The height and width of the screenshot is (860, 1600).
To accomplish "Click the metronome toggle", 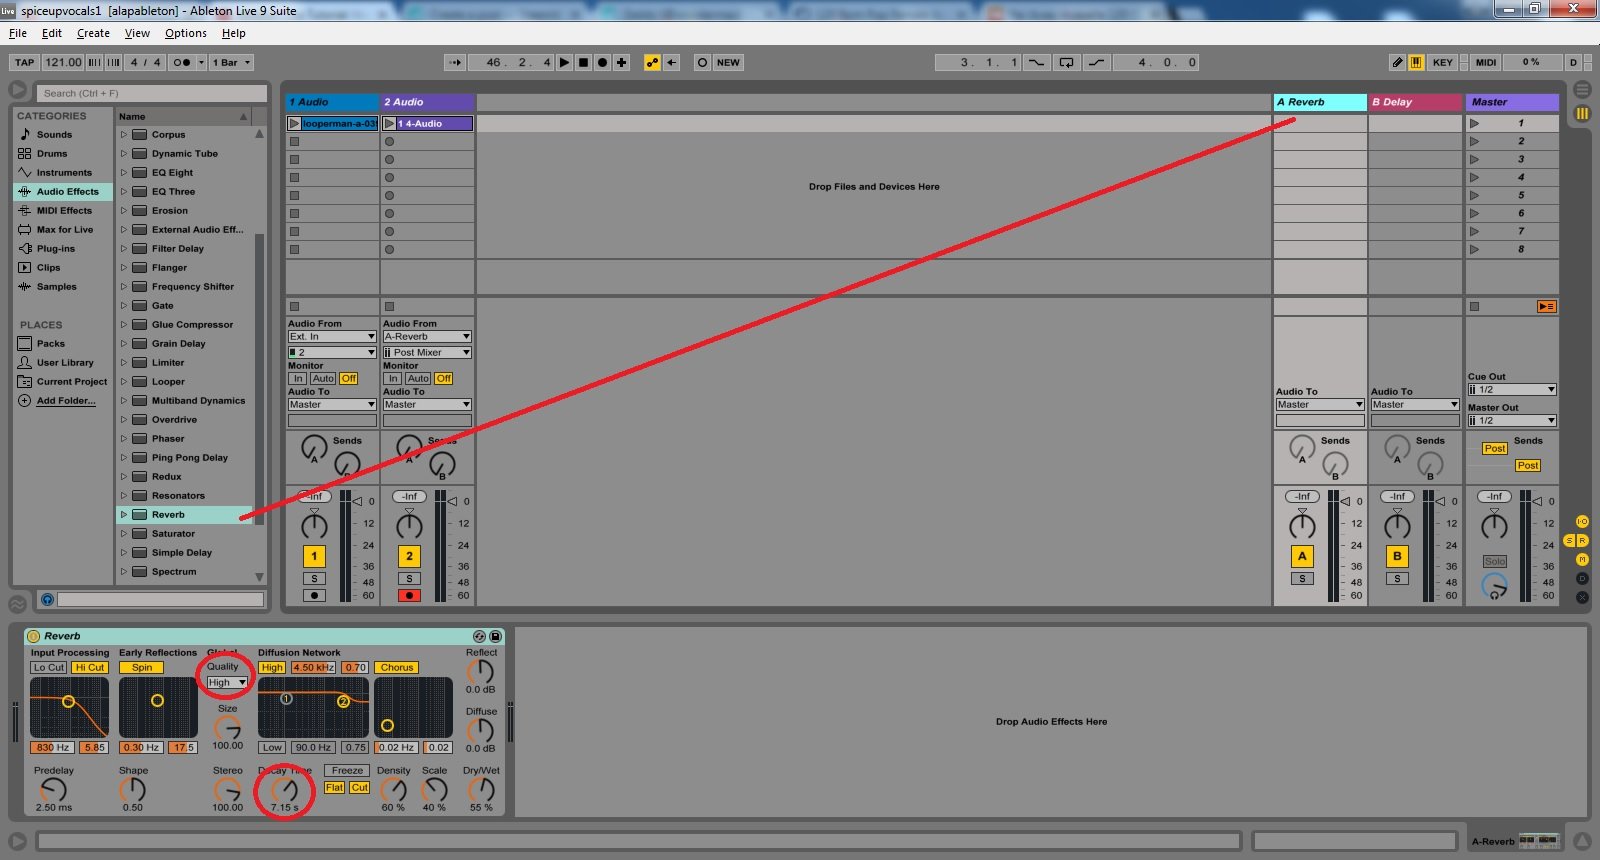I will tap(187, 62).
